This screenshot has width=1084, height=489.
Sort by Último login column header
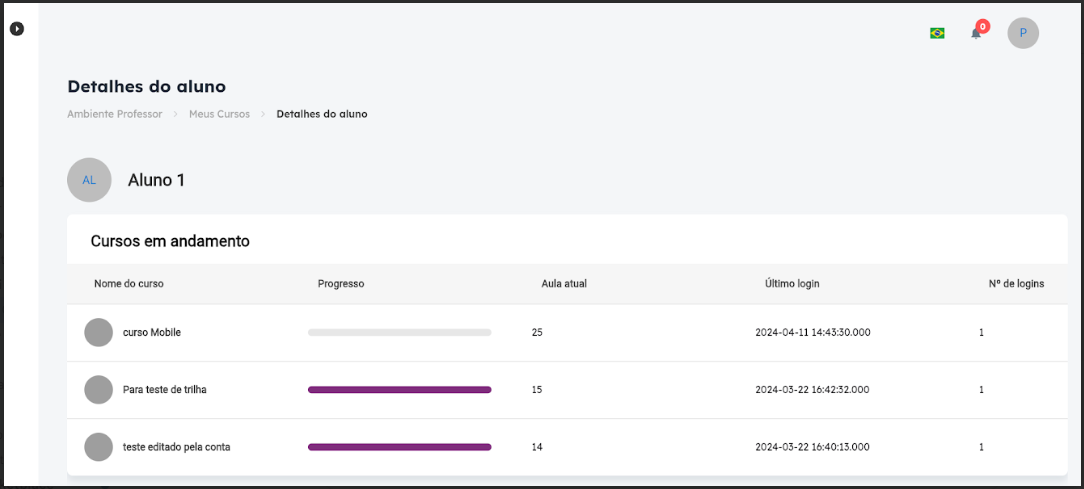click(792, 284)
